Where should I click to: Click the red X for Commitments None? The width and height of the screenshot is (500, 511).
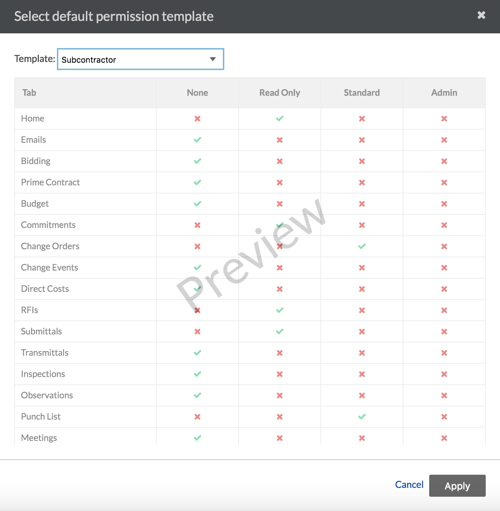click(x=197, y=225)
